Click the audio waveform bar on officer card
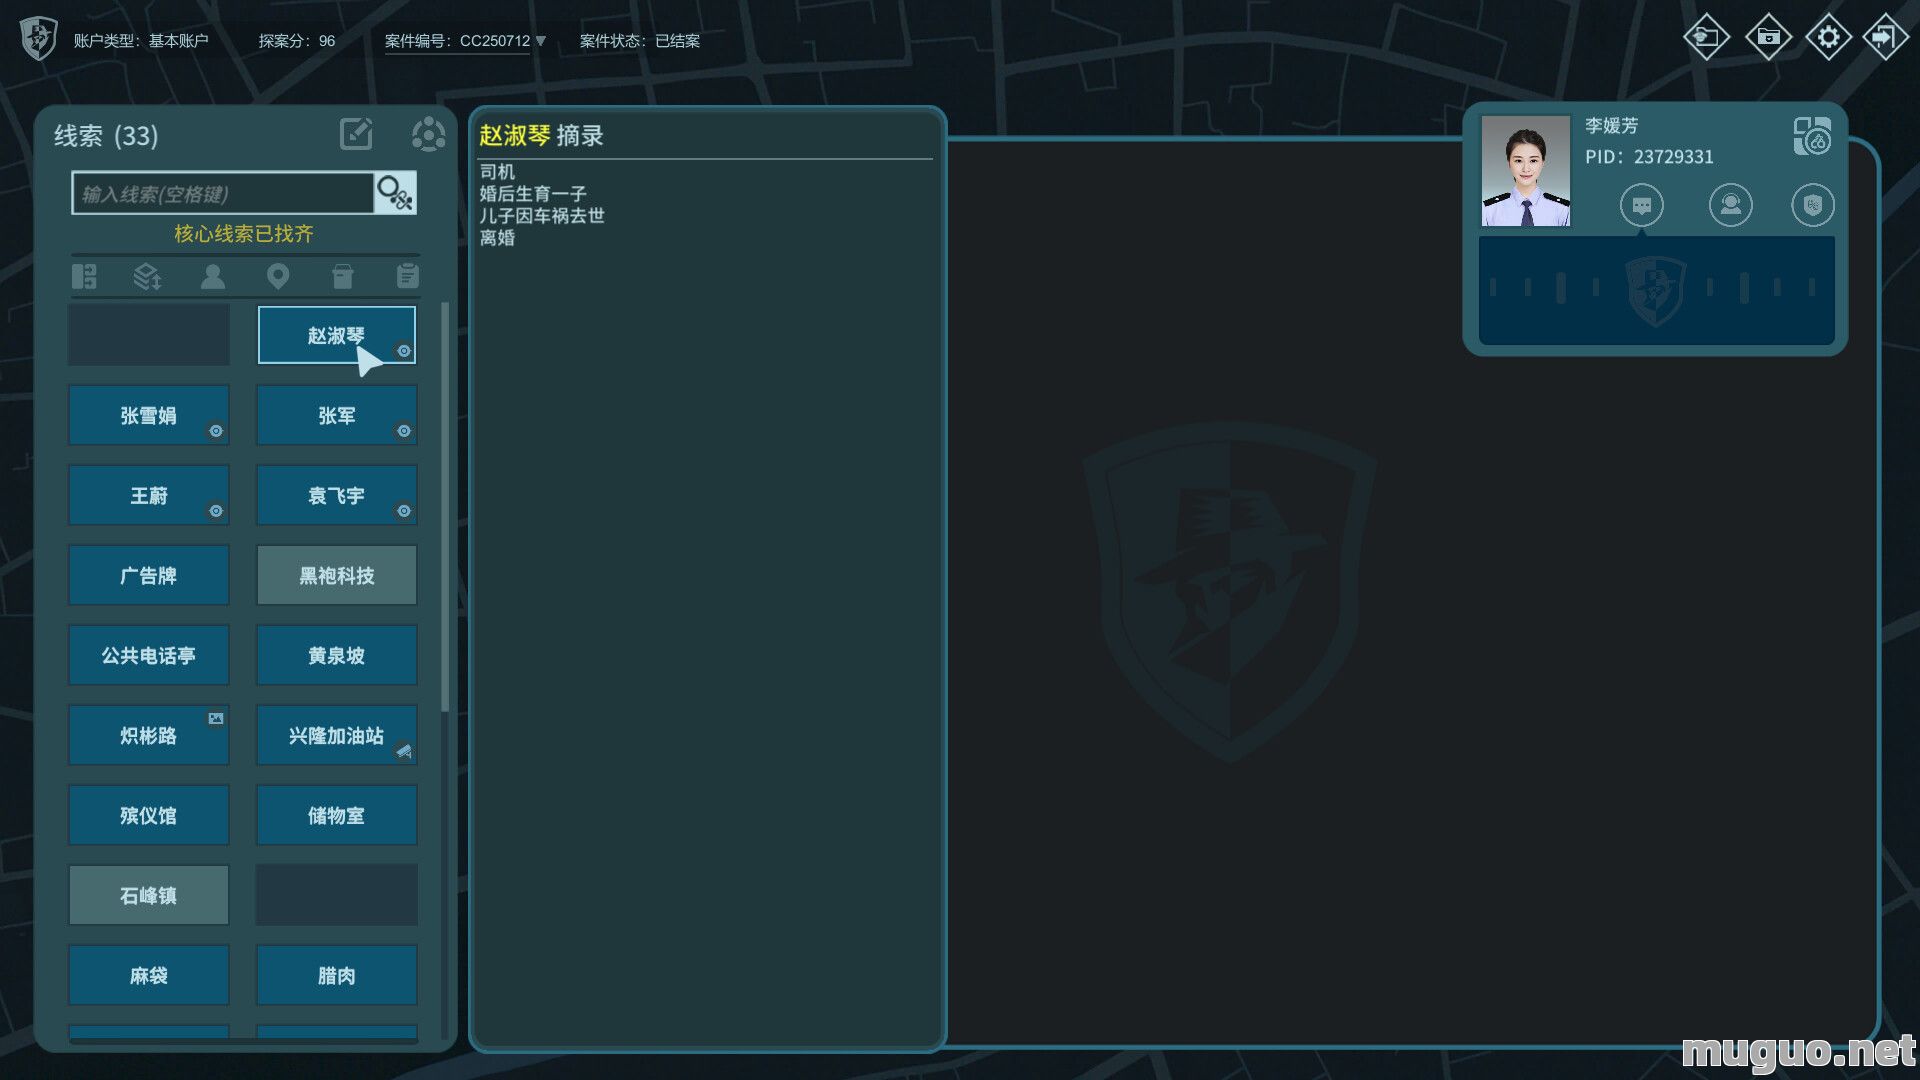Viewport: 1920px width, 1080px height. 1656,290
